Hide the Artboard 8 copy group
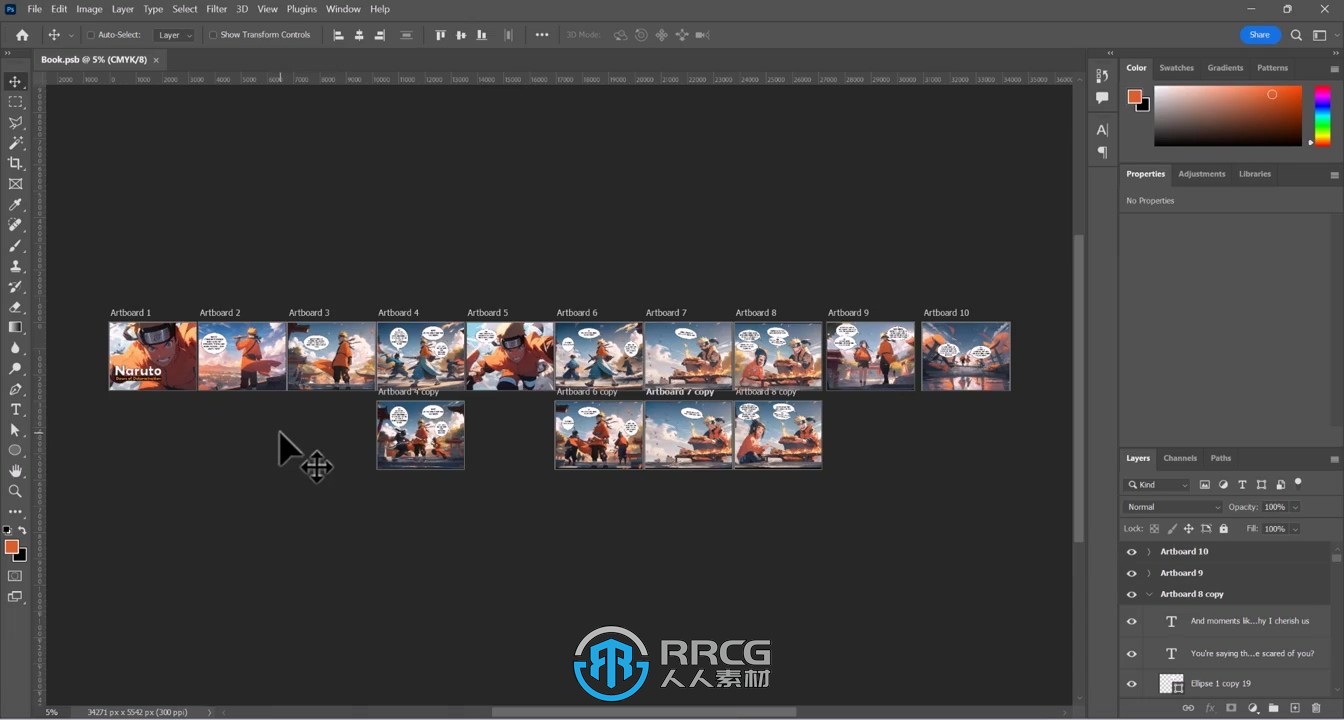This screenshot has width=1344, height=720. point(1131,594)
